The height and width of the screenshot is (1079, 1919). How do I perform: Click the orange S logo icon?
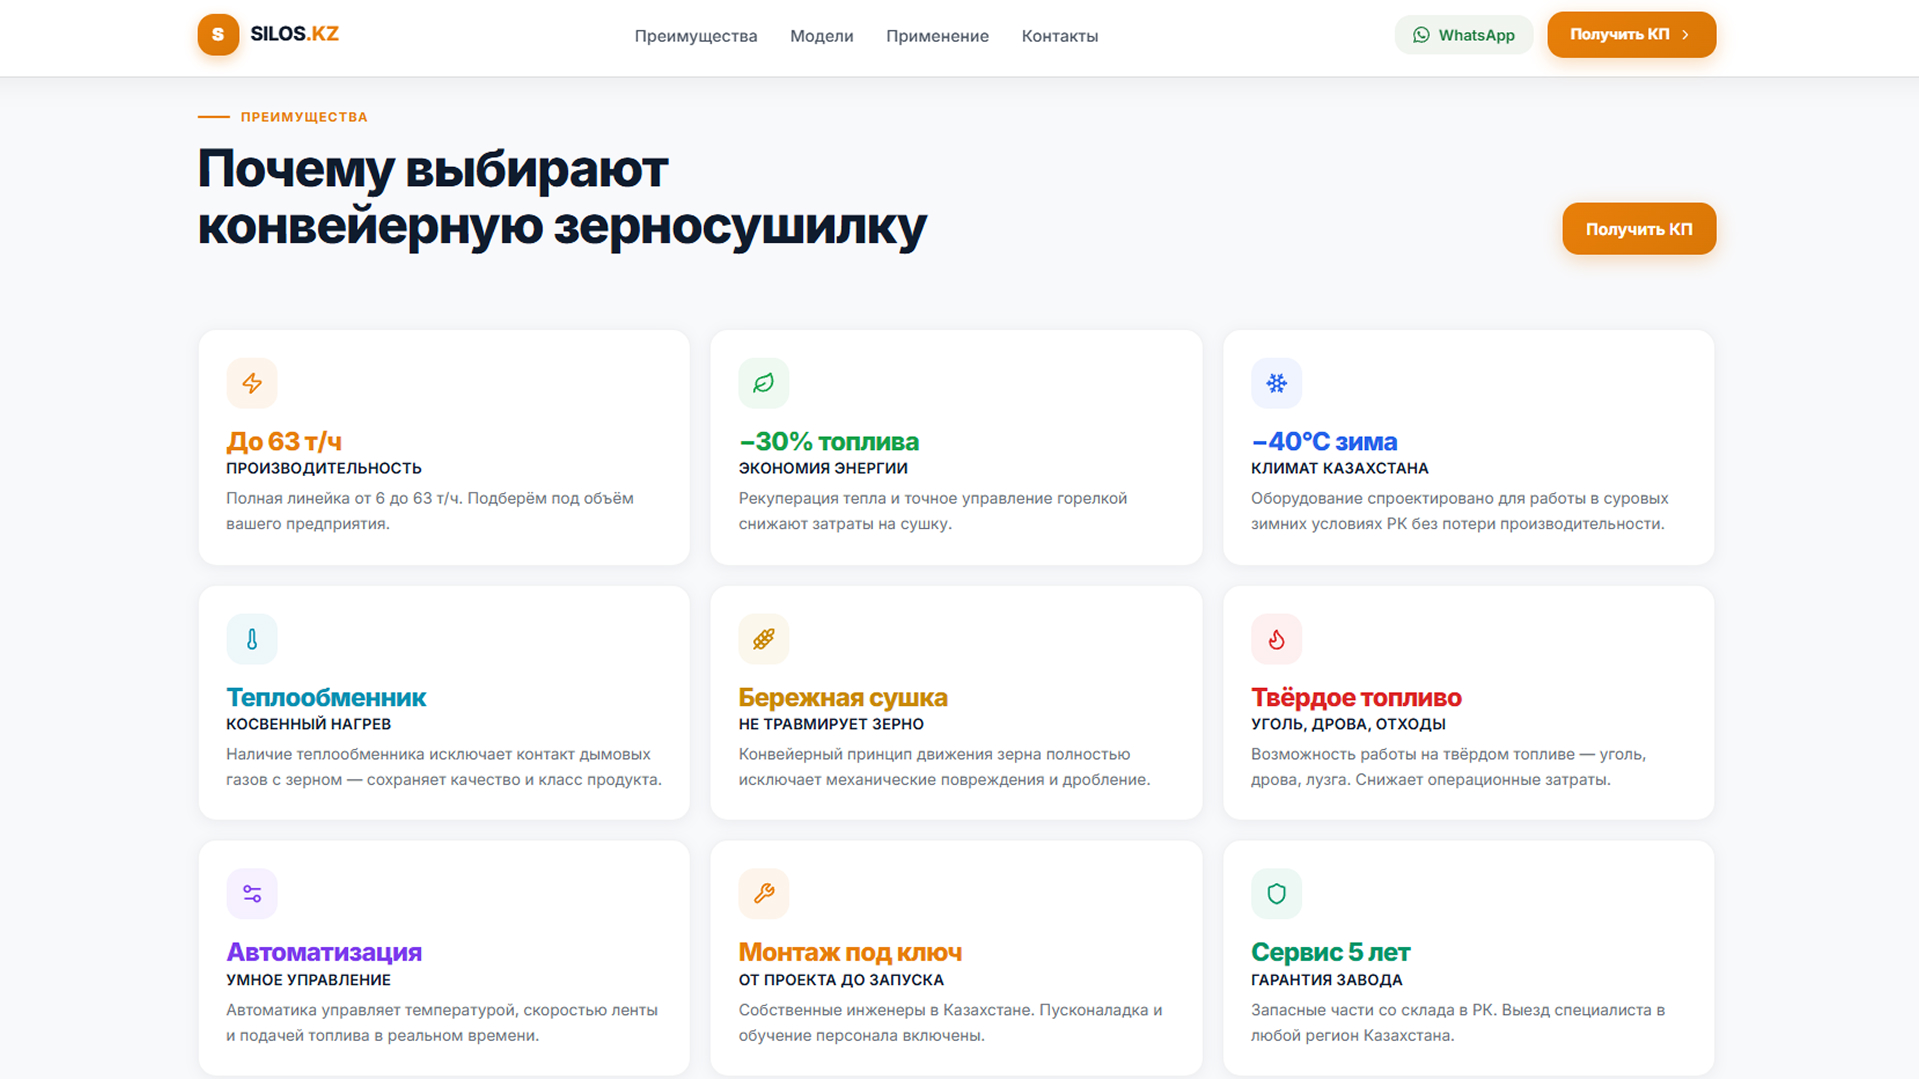click(x=218, y=35)
